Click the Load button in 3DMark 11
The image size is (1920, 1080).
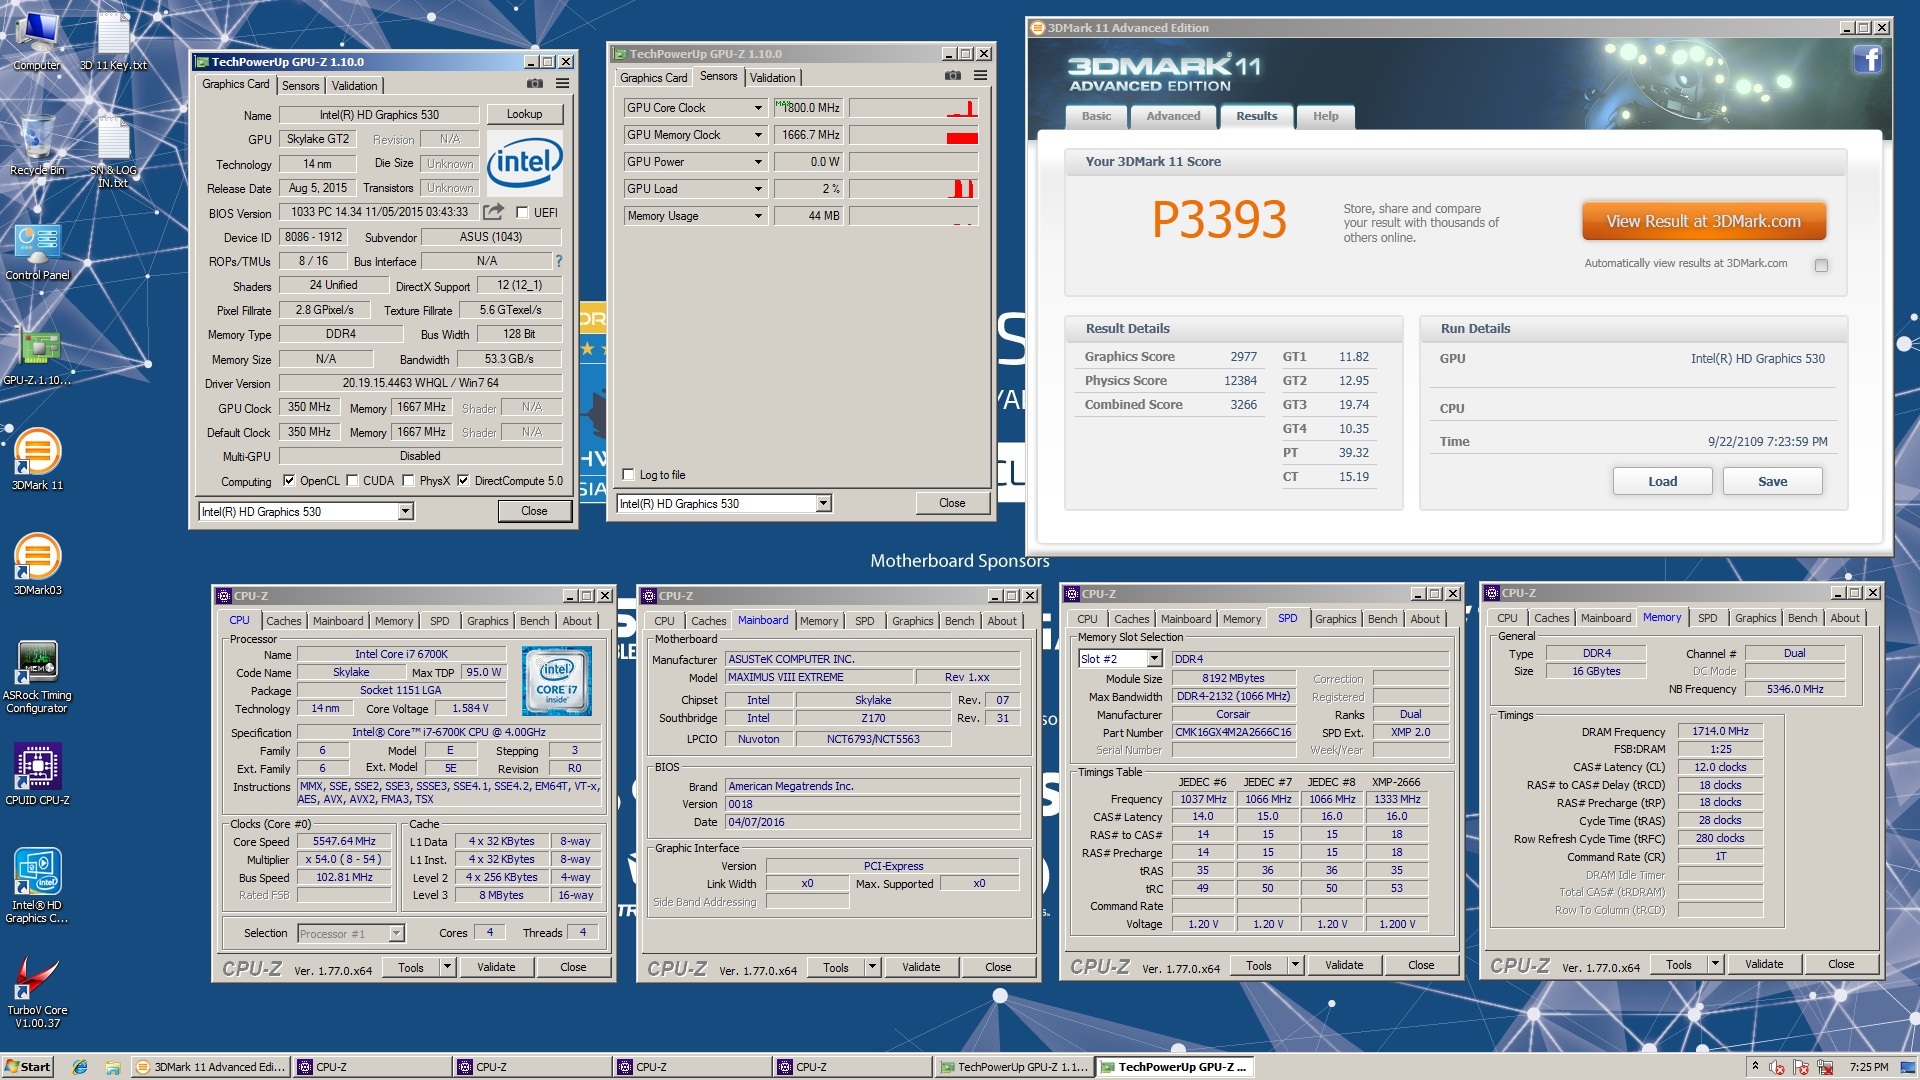click(x=1663, y=481)
